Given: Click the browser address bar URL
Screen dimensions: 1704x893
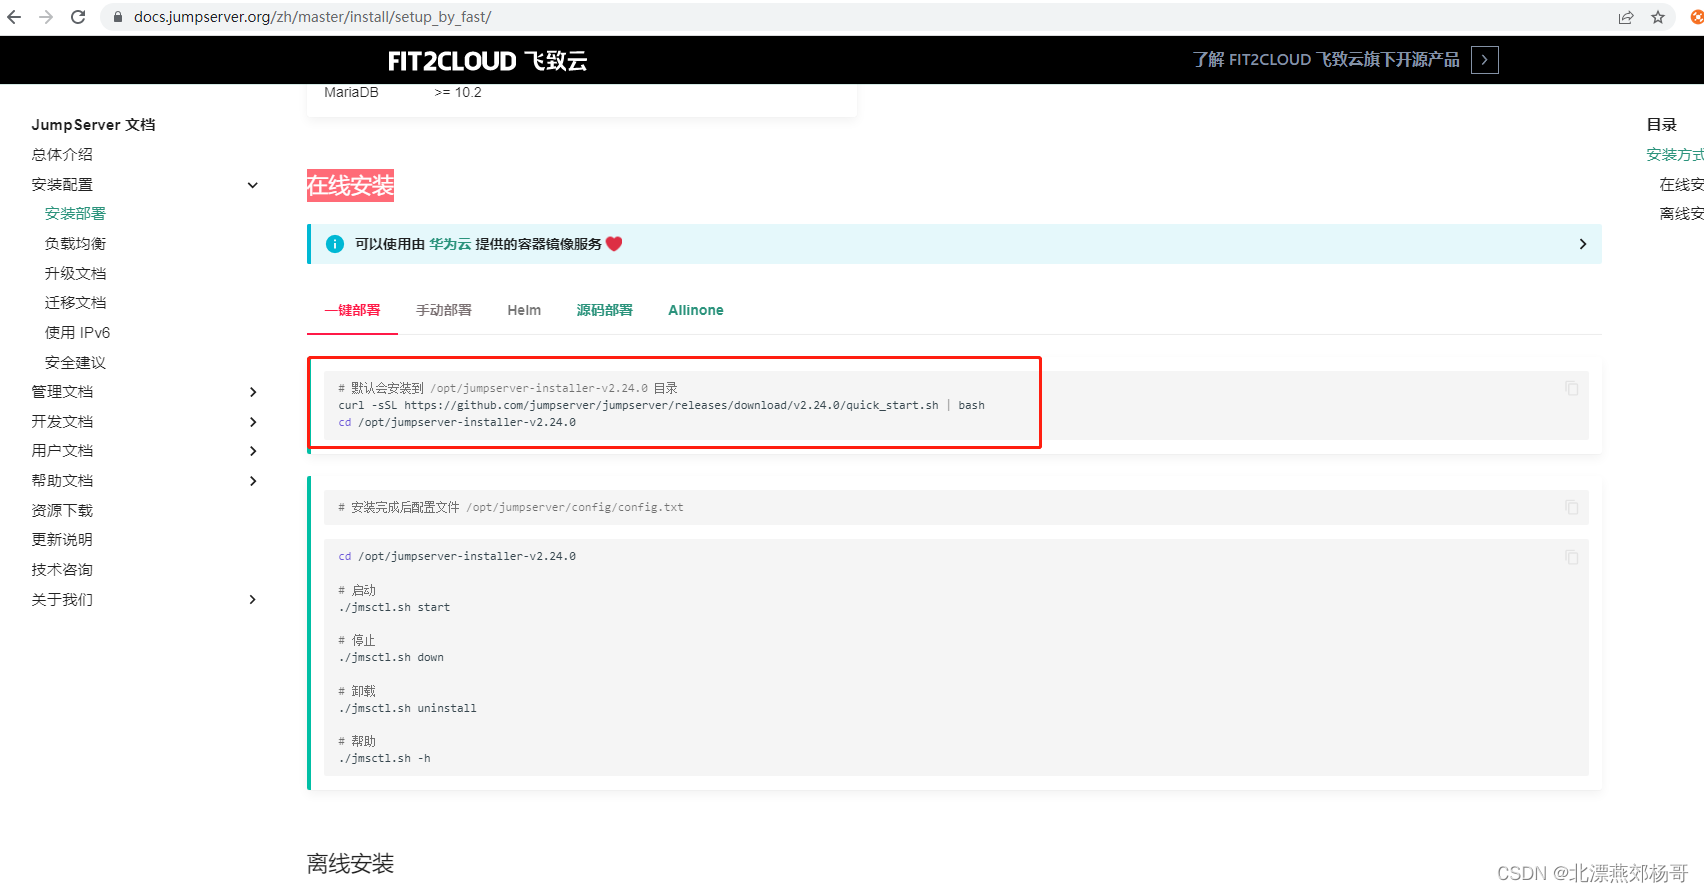Looking at the screenshot, I should point(312,17).
